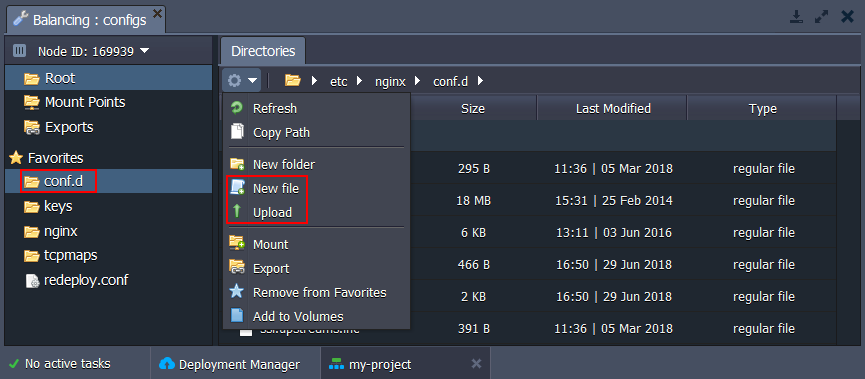Image resolution: width=865 pixels, height=379 pixels.
Task: Switch to the my-project tab
Action: click(x=405, y=364)
